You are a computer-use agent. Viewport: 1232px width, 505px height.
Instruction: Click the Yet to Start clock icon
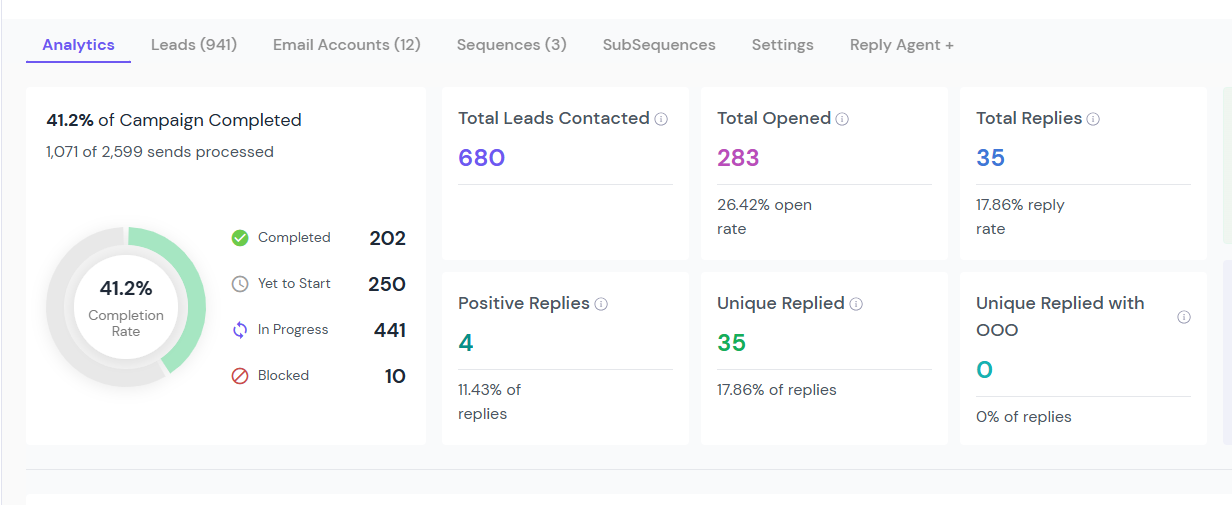(240, 284)
